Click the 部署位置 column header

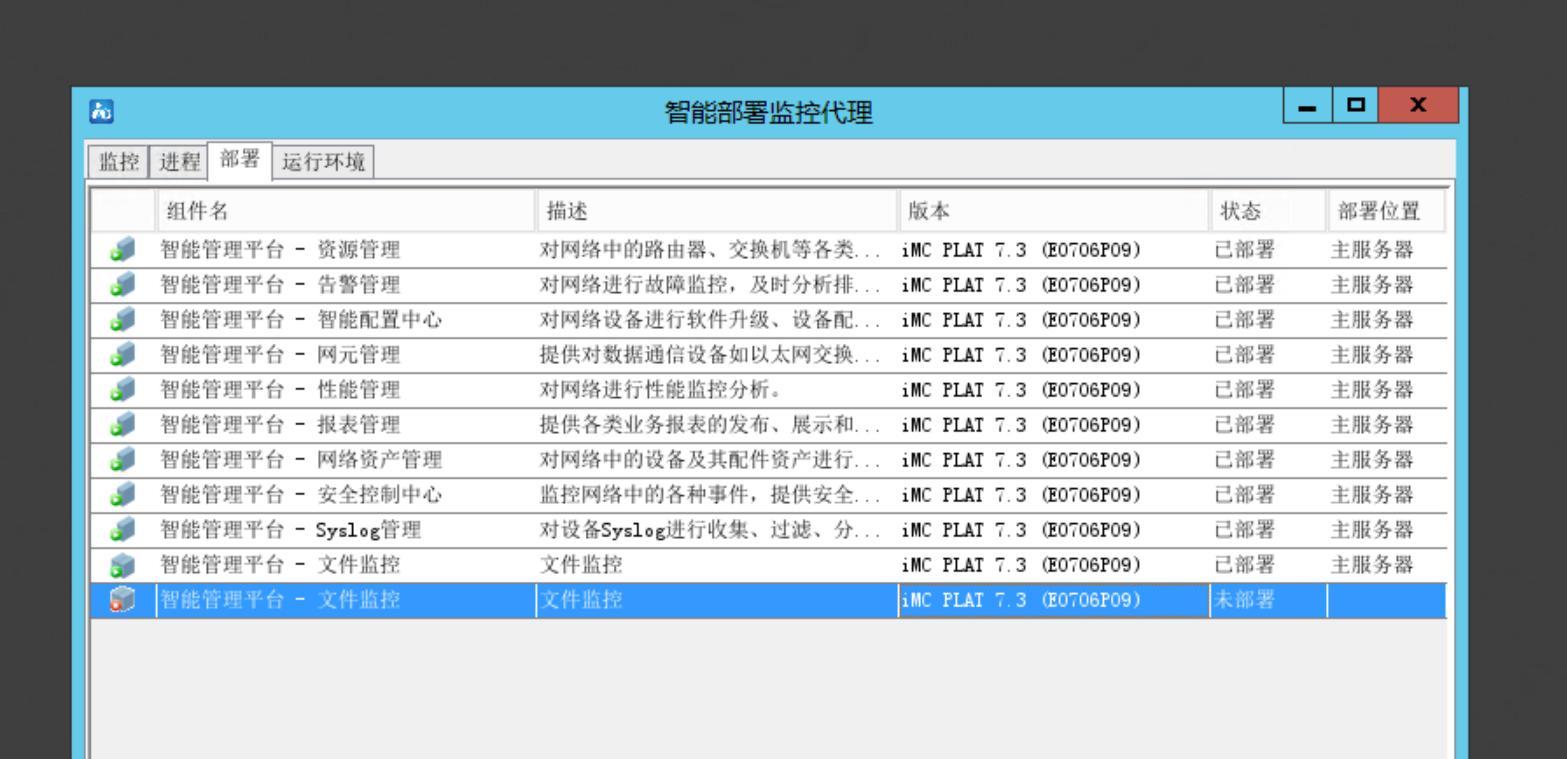[x=1386, y=211]
